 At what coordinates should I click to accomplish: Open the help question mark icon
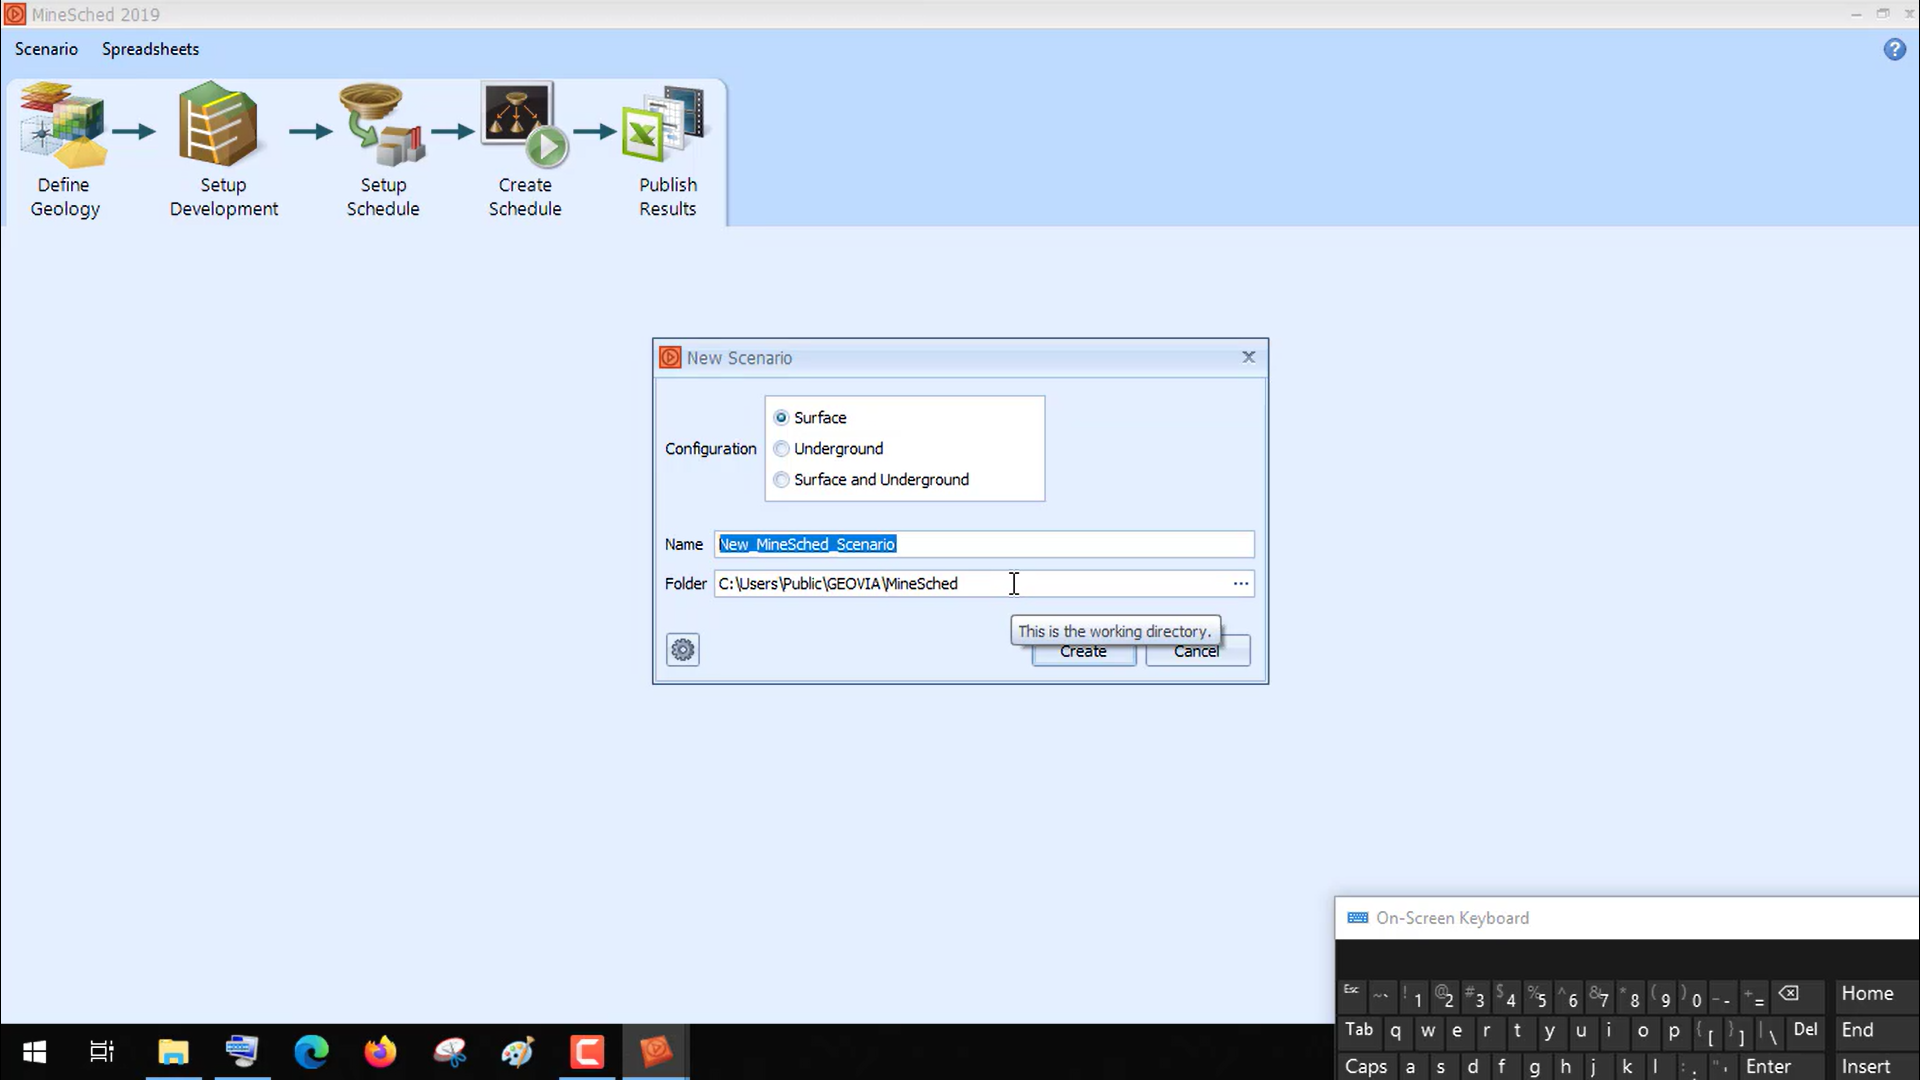(x=1894, y=49)
